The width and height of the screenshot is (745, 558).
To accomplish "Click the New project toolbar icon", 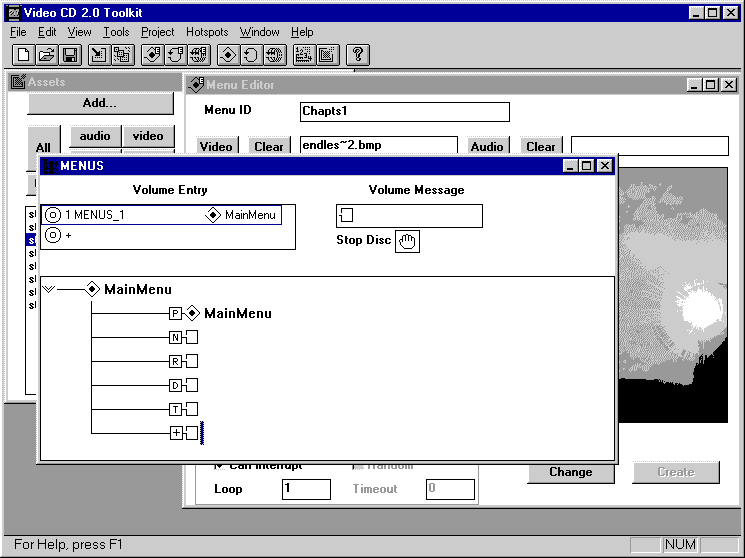I will point(23,55).
